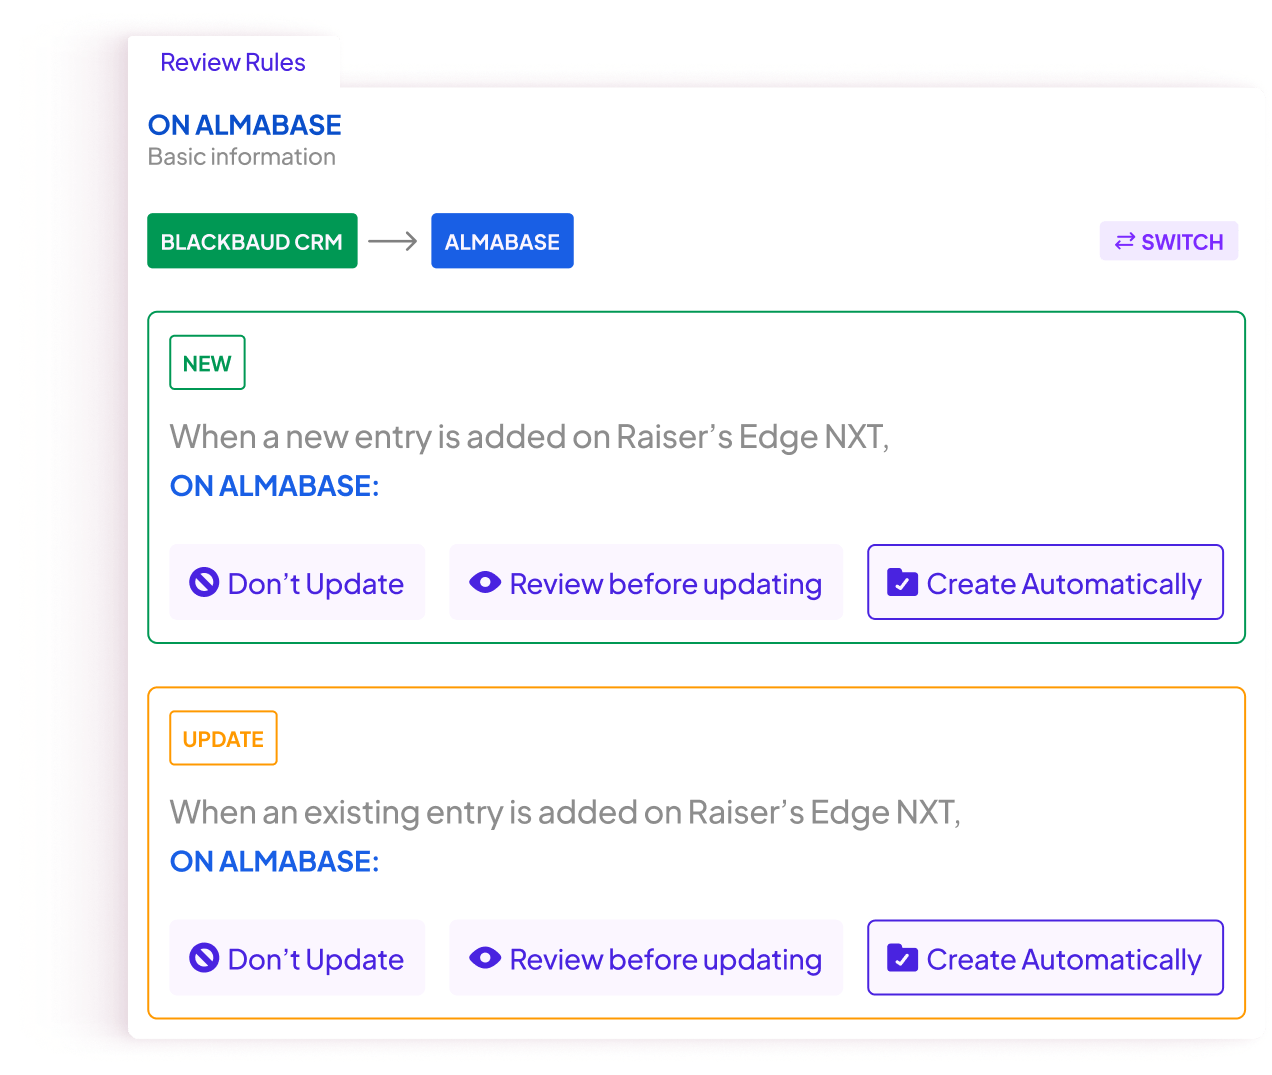The image size is (1272, 1075).
Task: Click the NEW badge on the first rule card
Action: [207, 362]
